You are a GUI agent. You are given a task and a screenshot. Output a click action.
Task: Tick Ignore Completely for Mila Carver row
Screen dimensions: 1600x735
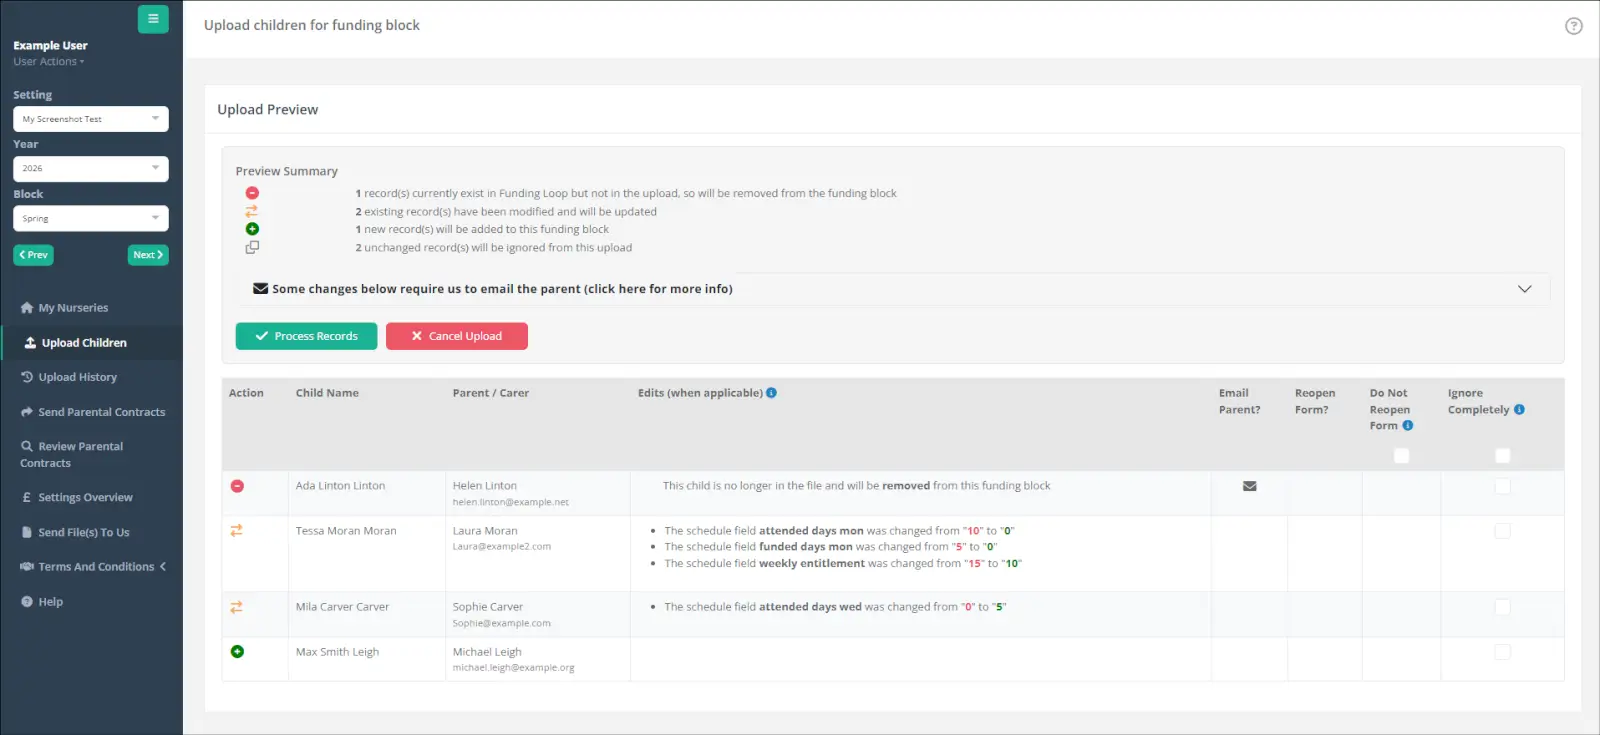[1502, 607]
